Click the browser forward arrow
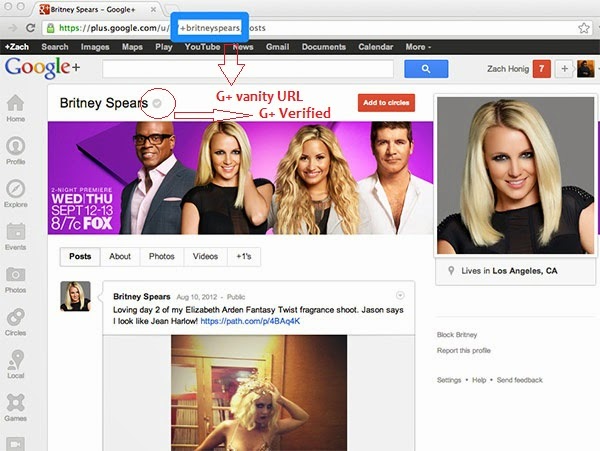The width and height of the screenshot is (600, 451). 13,28
